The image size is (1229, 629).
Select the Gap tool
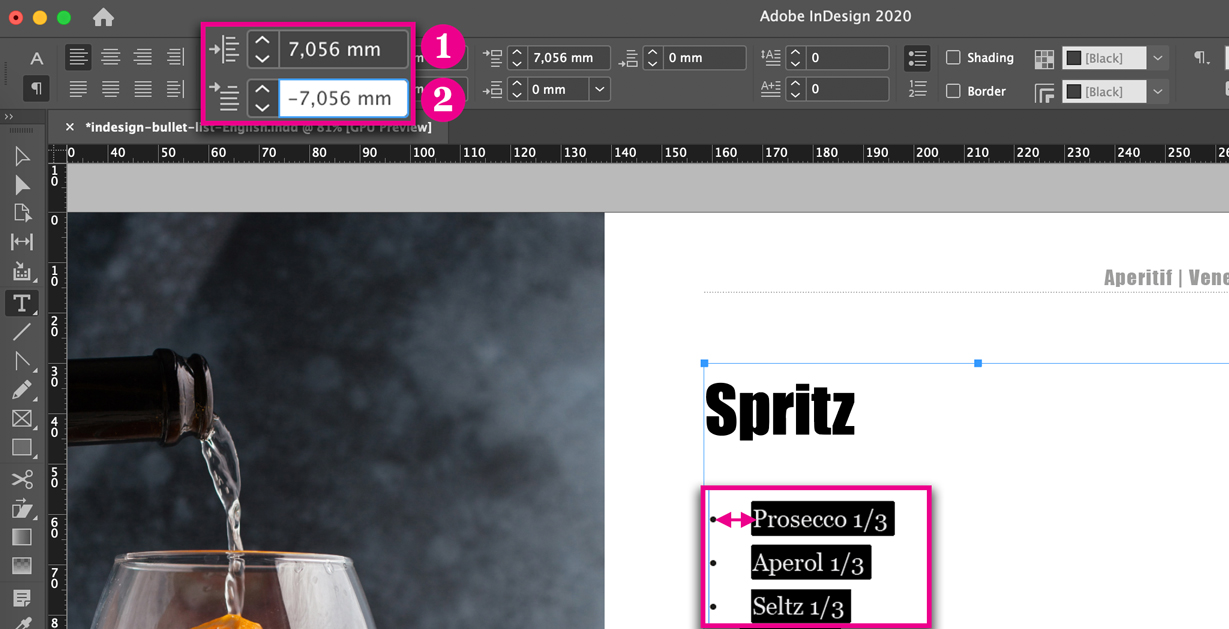[x=22, y=240]
